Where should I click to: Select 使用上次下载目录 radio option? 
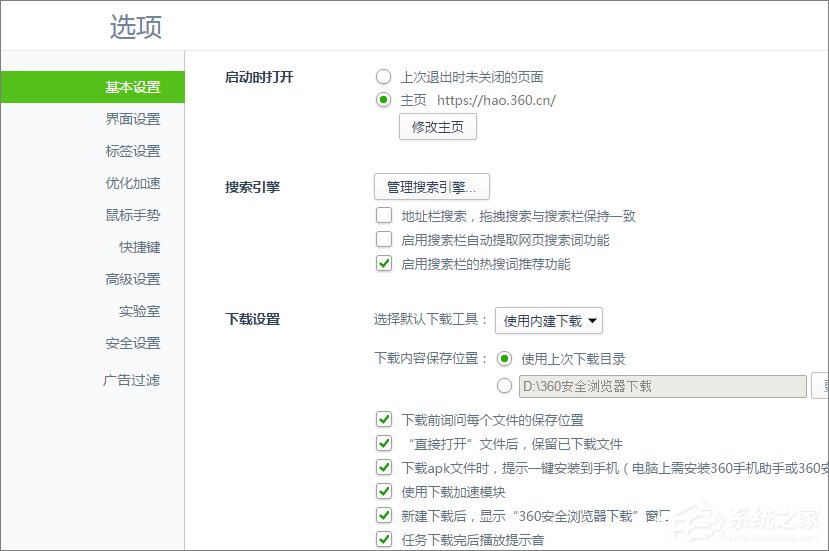coord(505,359)
